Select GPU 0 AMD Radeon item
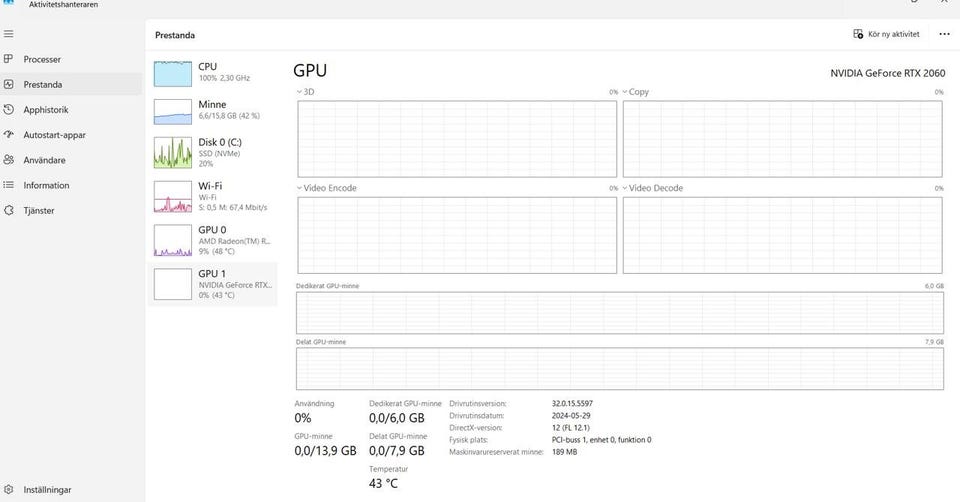The width and height of the screenshot is (960, 502). 212,240
